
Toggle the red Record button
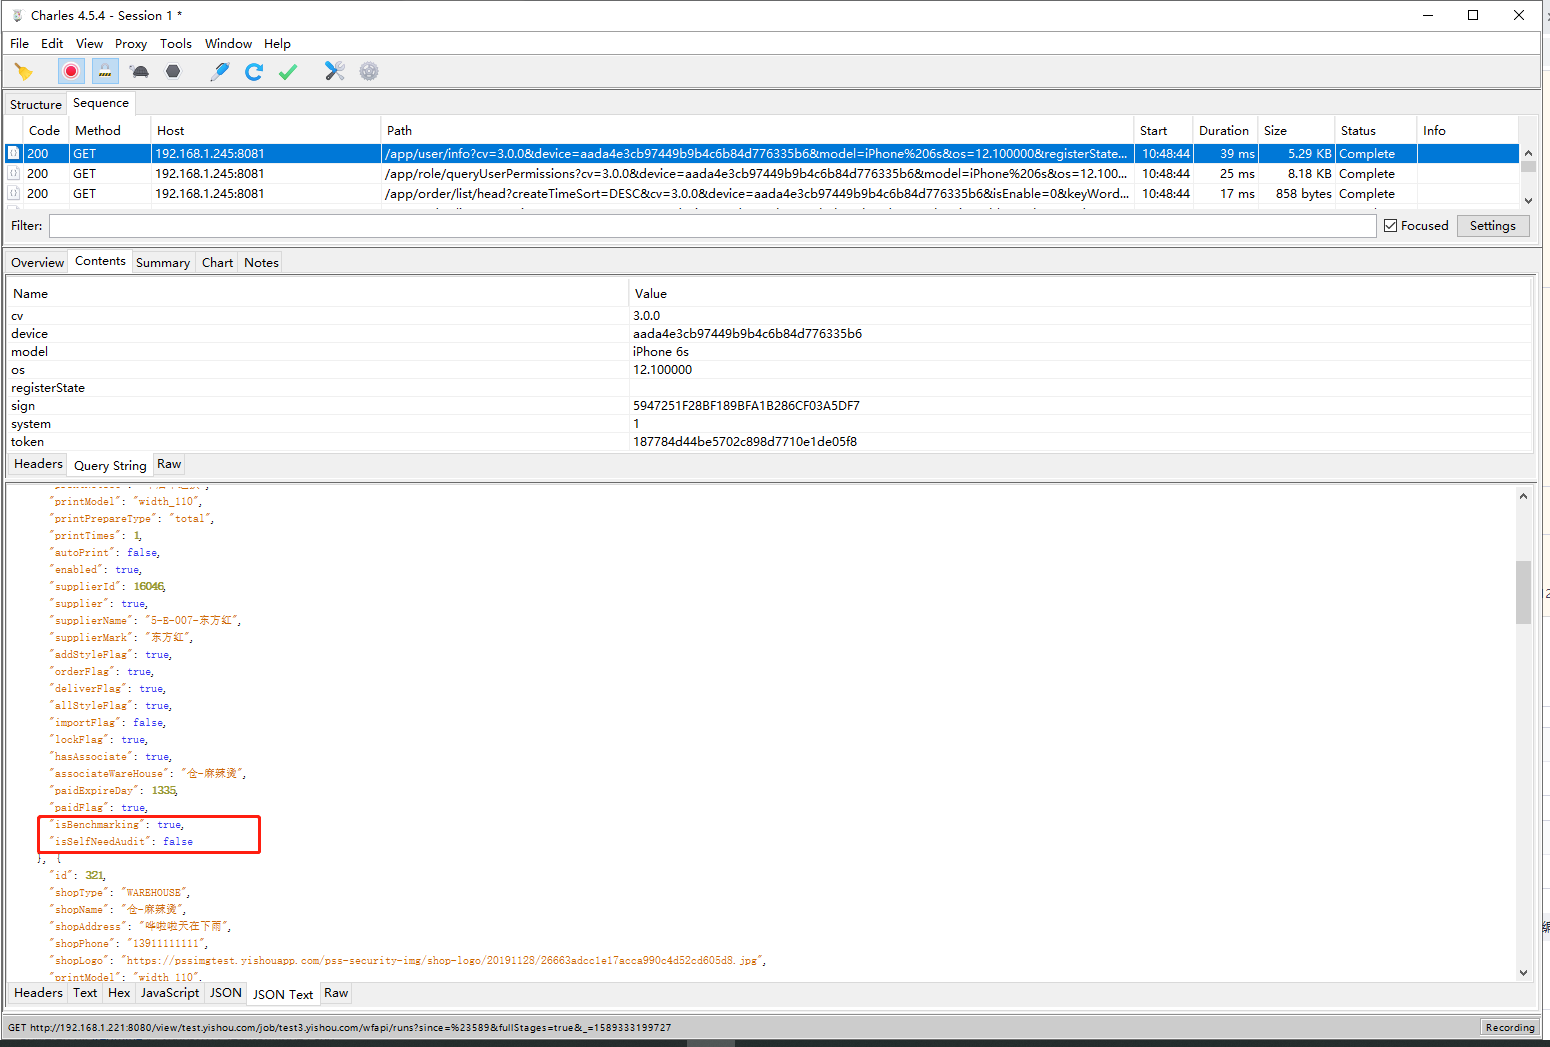[x=70, y=71]
